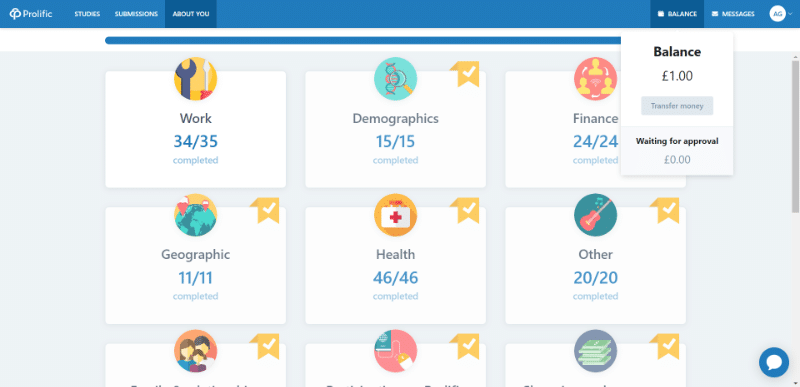Click the family card completed ribbon badge

coord(265,346)
